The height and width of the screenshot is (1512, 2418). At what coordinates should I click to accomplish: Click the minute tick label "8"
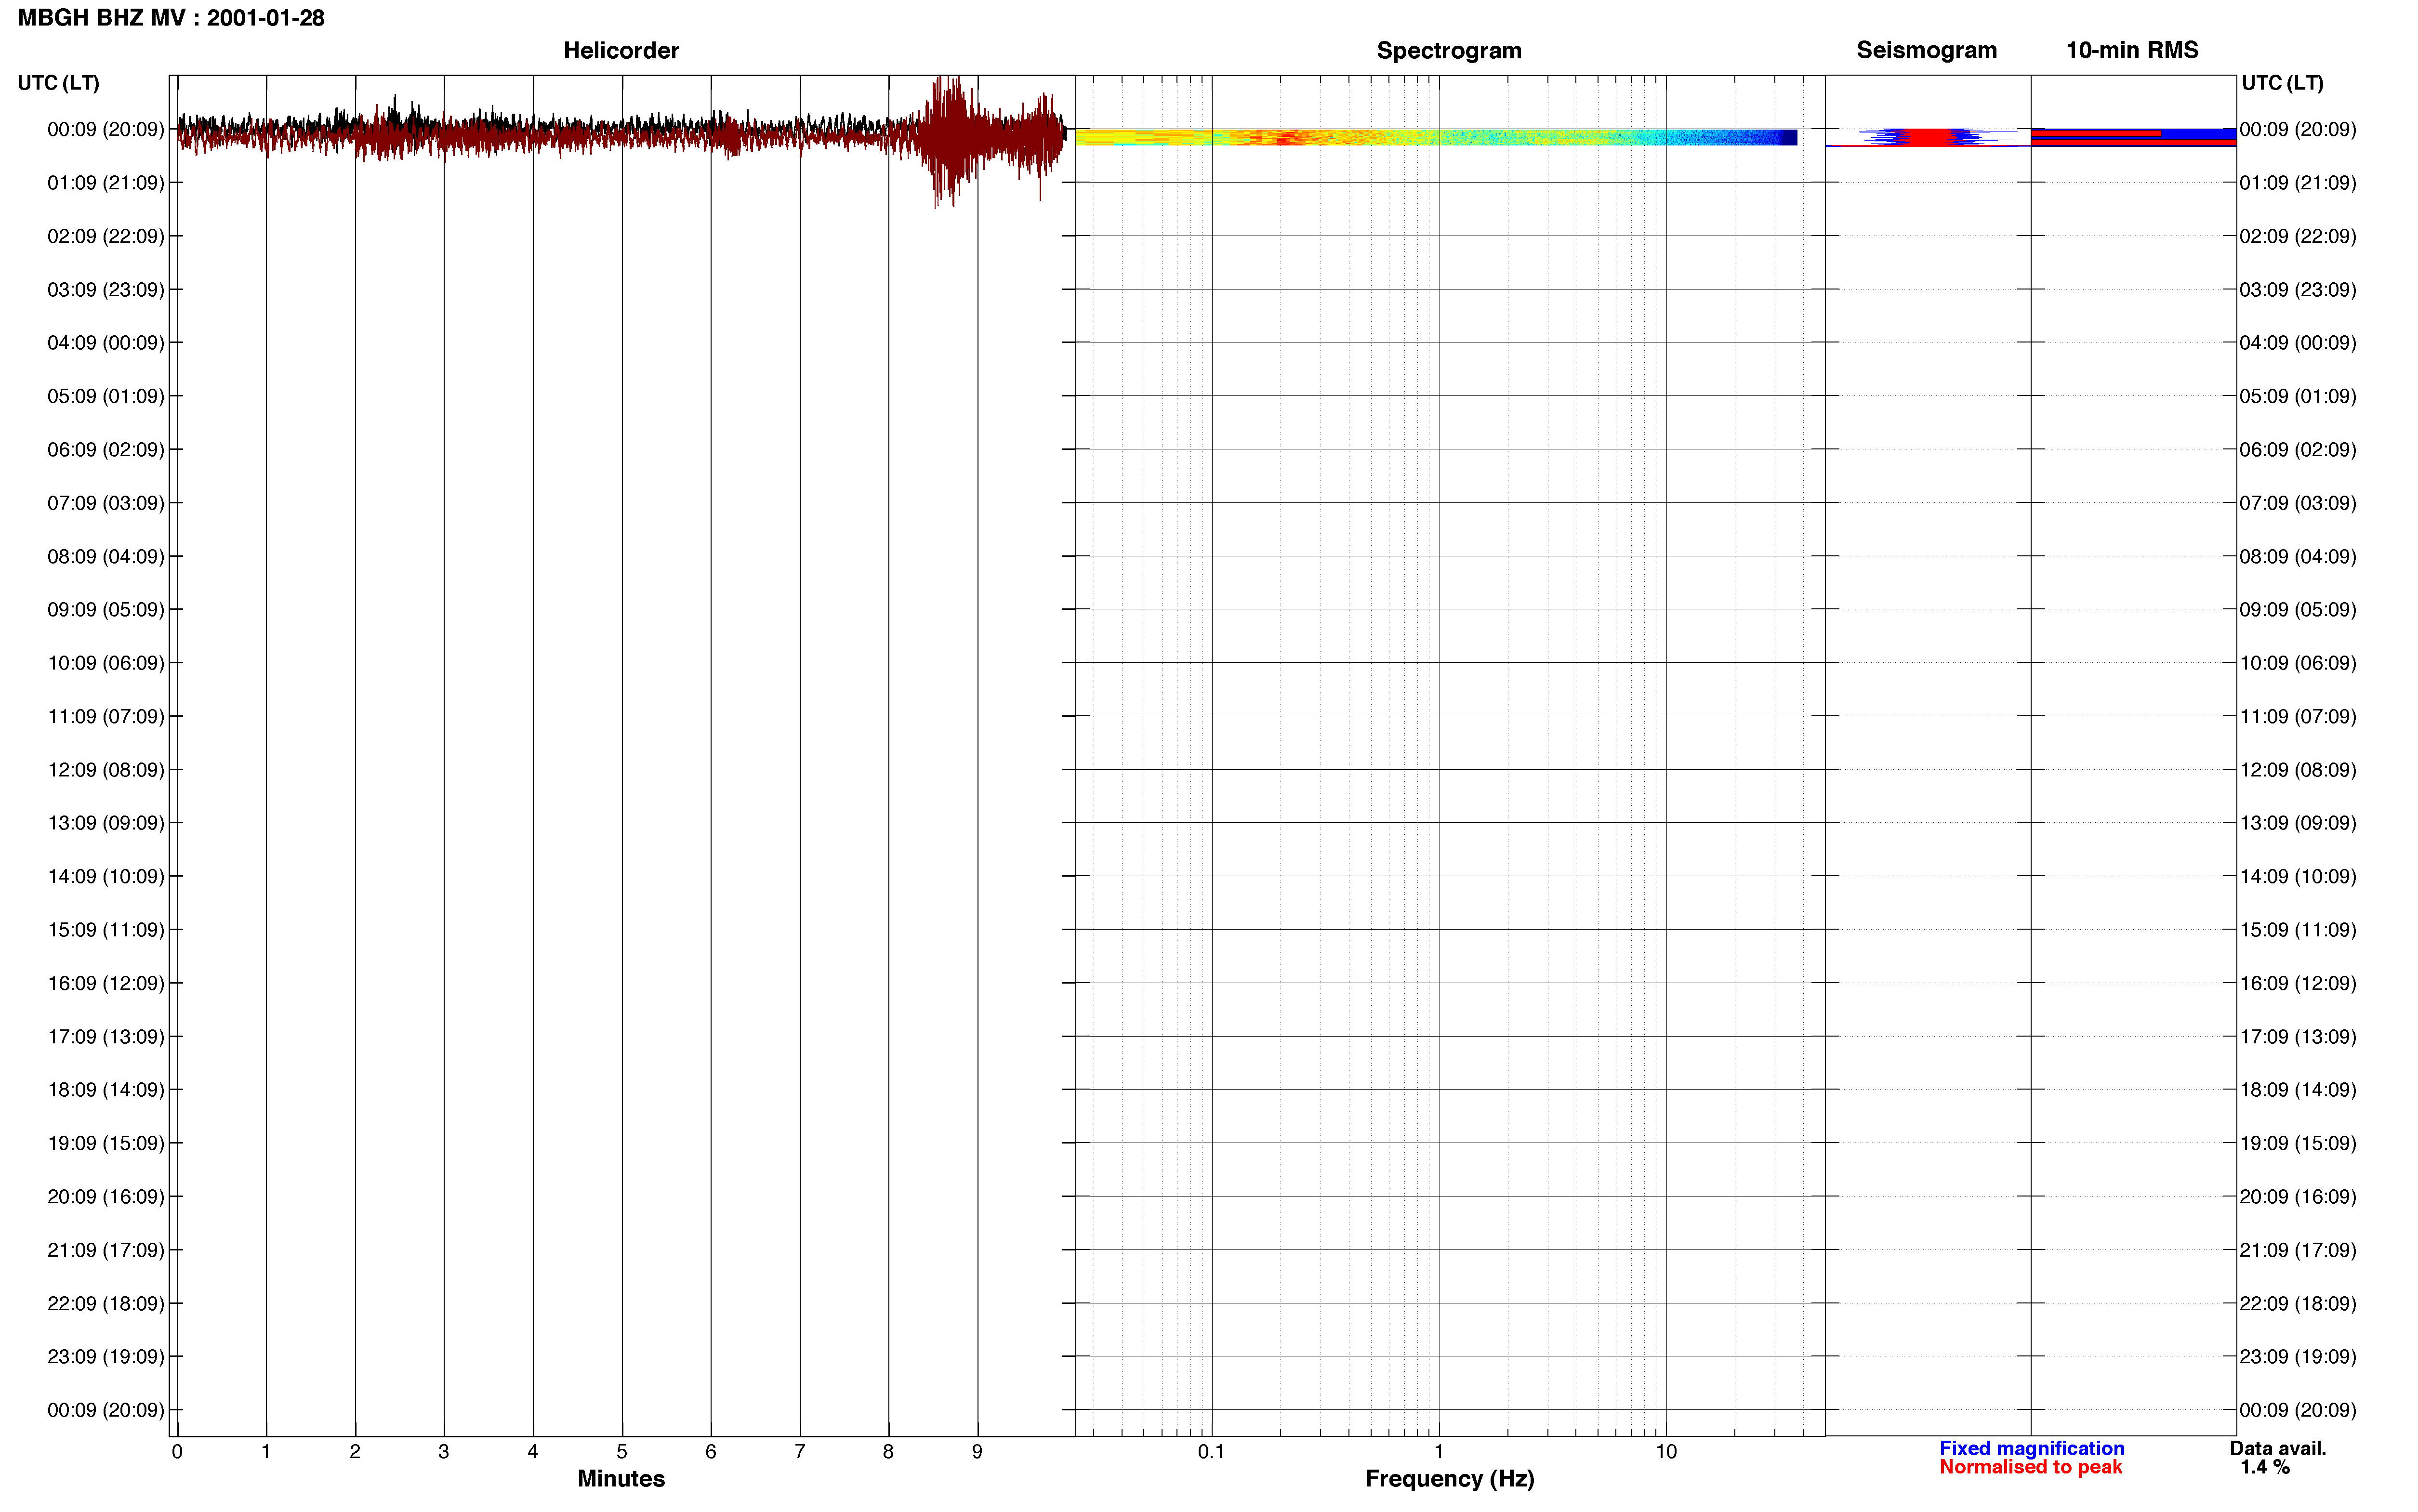(x=888, y=1452)
